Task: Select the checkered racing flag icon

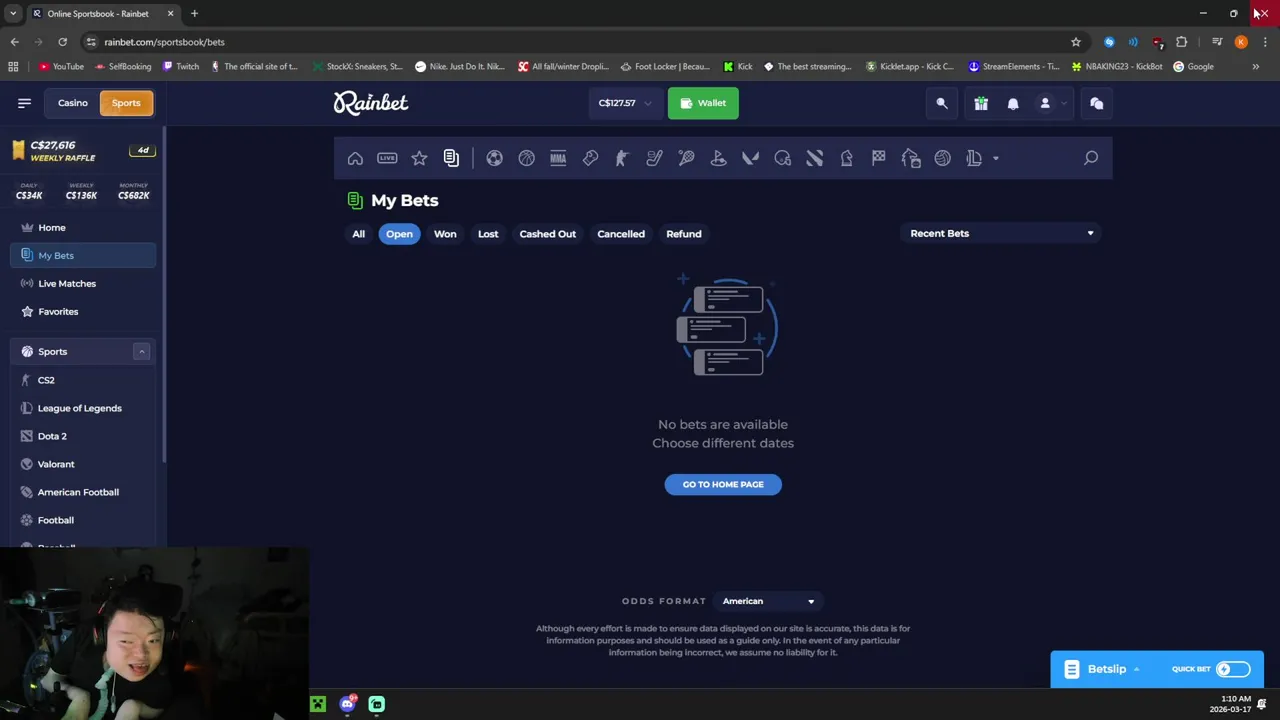Action: pos(878,158)
